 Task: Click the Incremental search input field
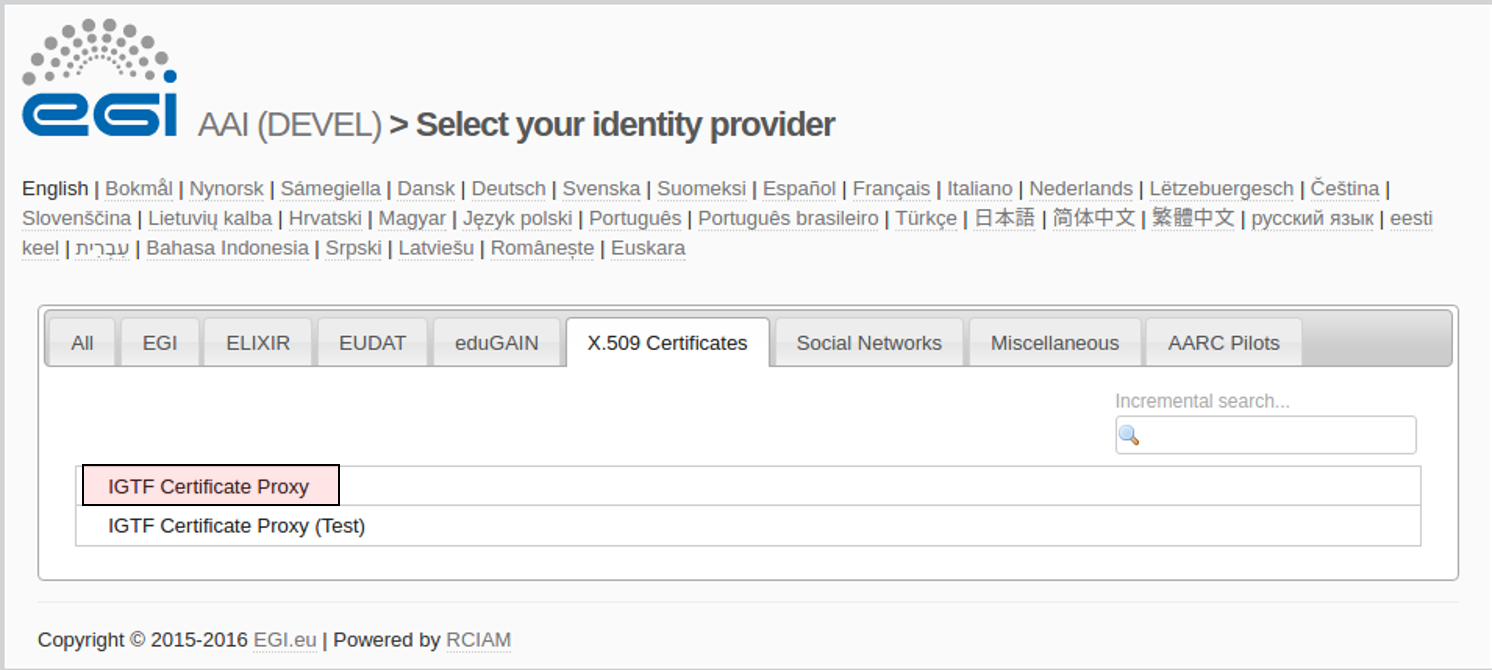[1266, 435]
